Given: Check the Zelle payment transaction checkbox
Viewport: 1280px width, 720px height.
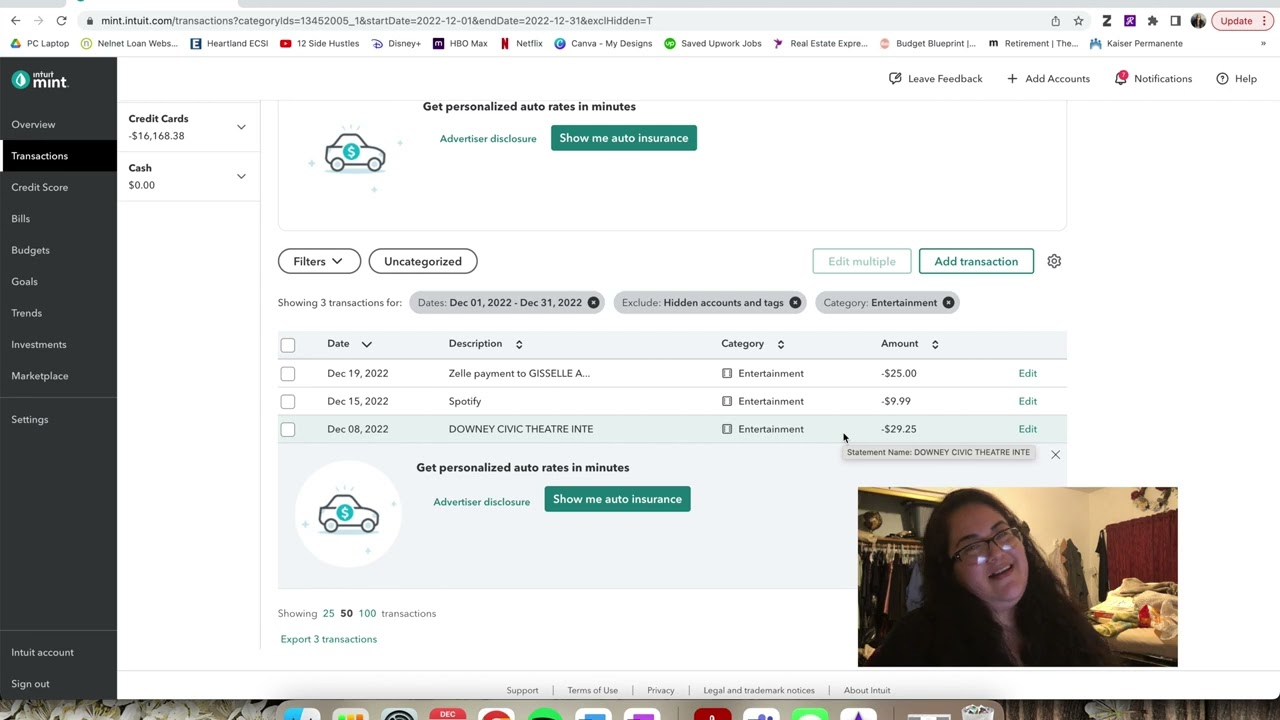Looking at the screenshot, I should click(x=288, y=374).
